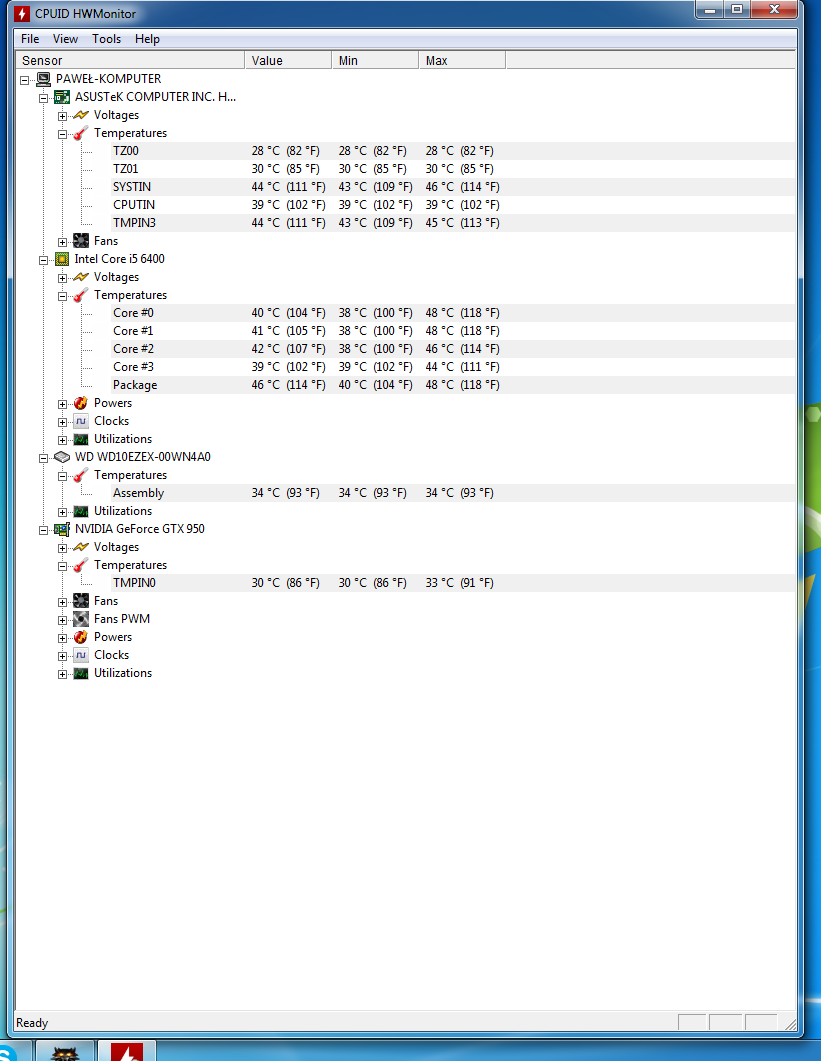Click the PAWEŁ-KOMPUTER computer icon
Screen dimensions: 821x1061
point(43,79)
